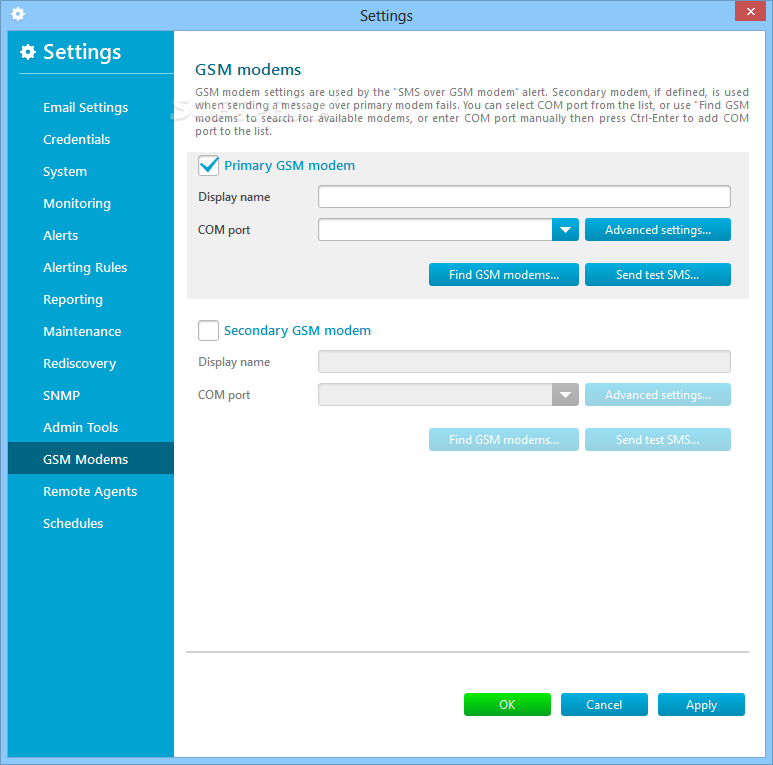The height and width of the screenshot is (765, 773).
Task: Open the Remote Agents page
Action: point(90,491)
